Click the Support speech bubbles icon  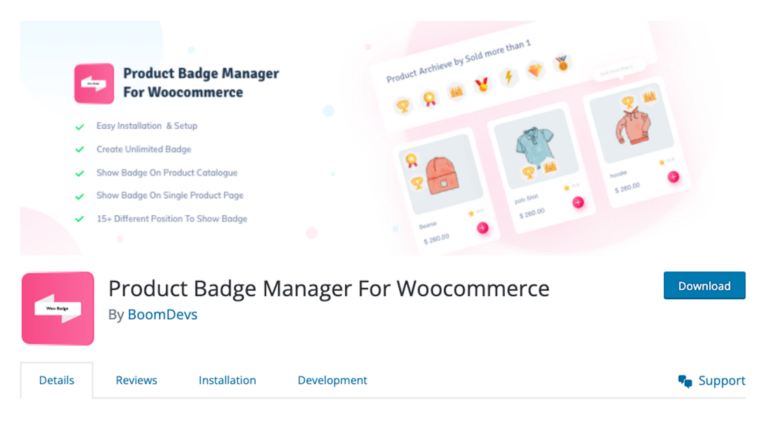click(x=685, y=381)
